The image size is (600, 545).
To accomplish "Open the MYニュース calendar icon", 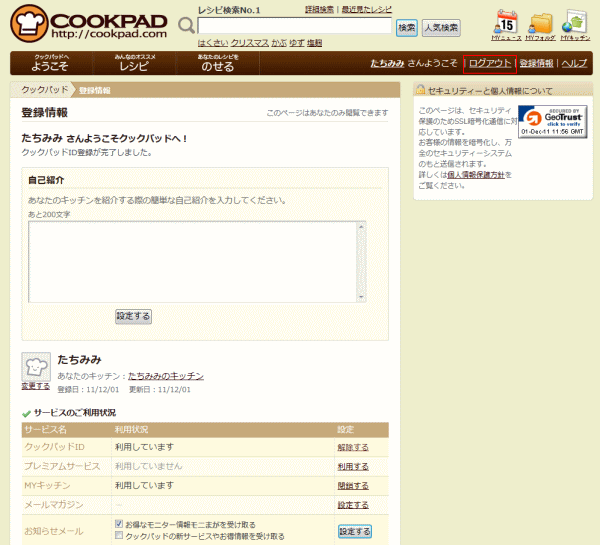I will (506, 22).
